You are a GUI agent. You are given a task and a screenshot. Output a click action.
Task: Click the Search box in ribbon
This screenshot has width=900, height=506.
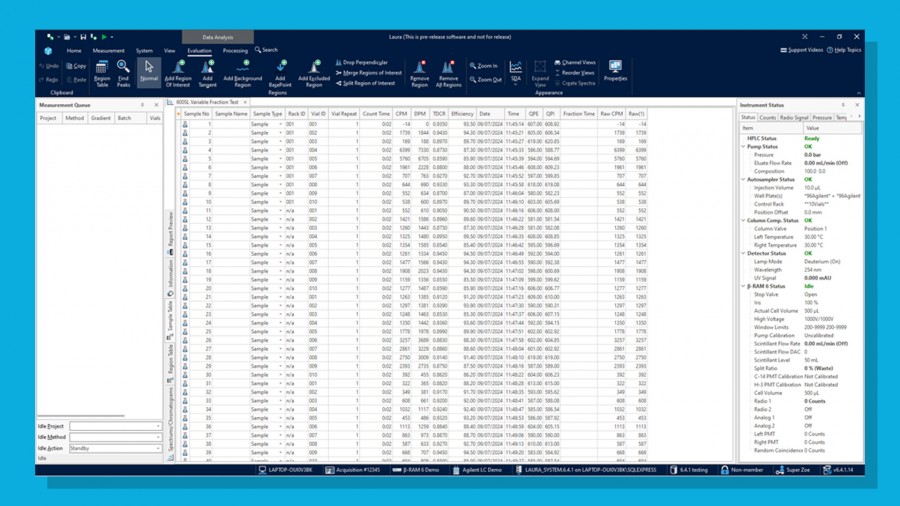[266, 50]
